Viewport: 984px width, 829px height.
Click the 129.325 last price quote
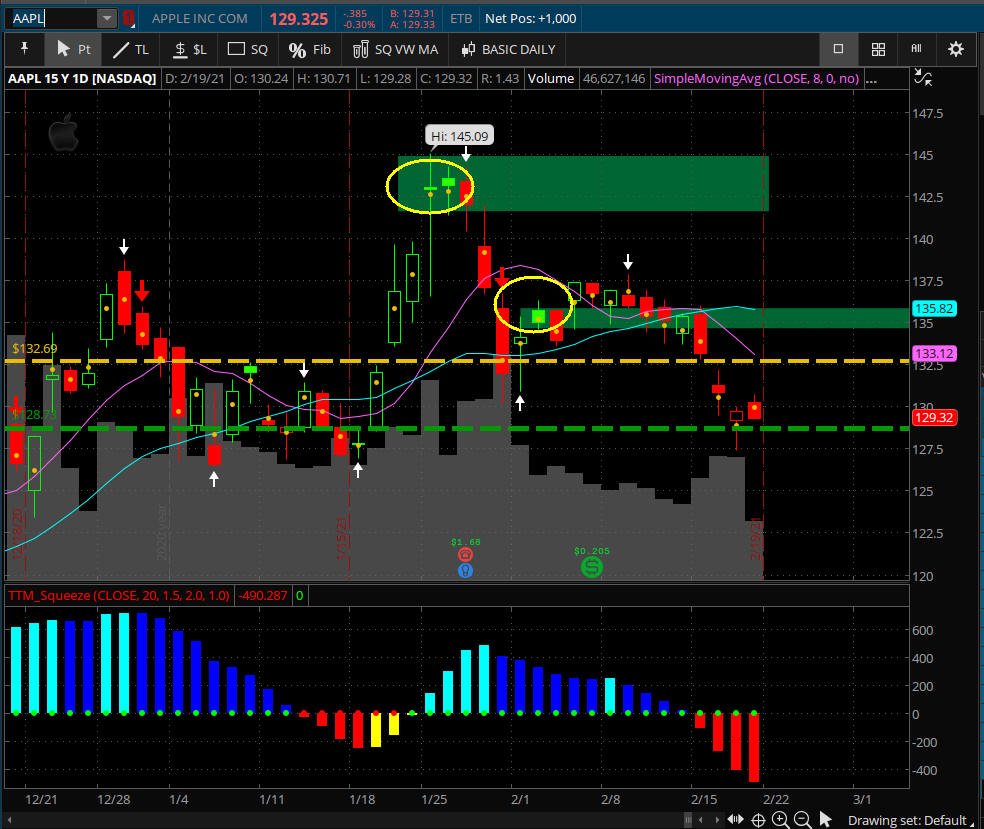point(299,19)
